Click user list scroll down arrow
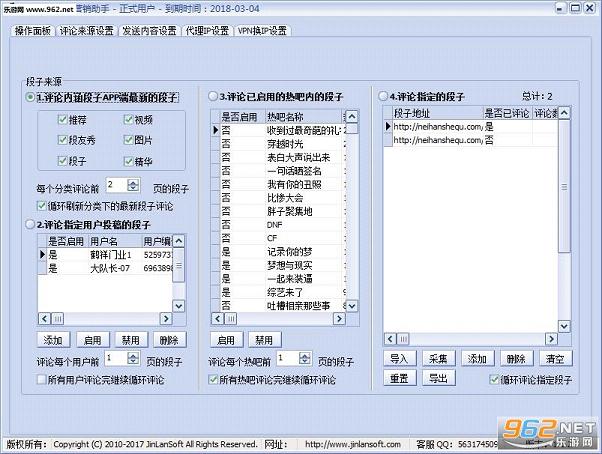602x454 pixels. pos(179,306)
